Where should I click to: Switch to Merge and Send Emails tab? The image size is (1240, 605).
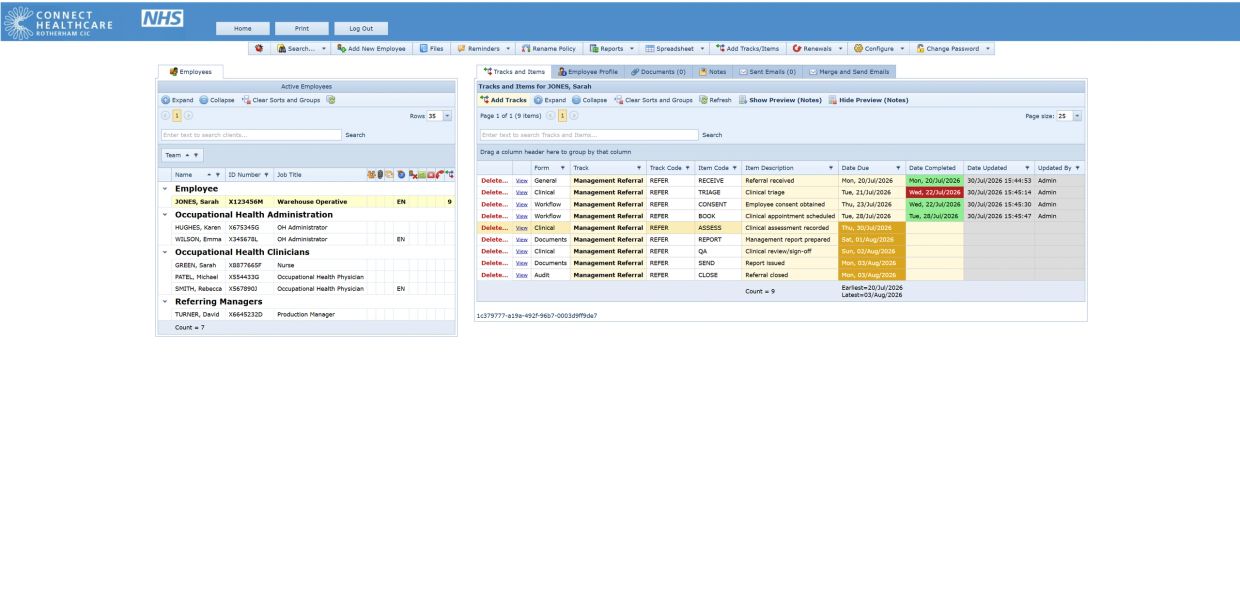point(850,71)
